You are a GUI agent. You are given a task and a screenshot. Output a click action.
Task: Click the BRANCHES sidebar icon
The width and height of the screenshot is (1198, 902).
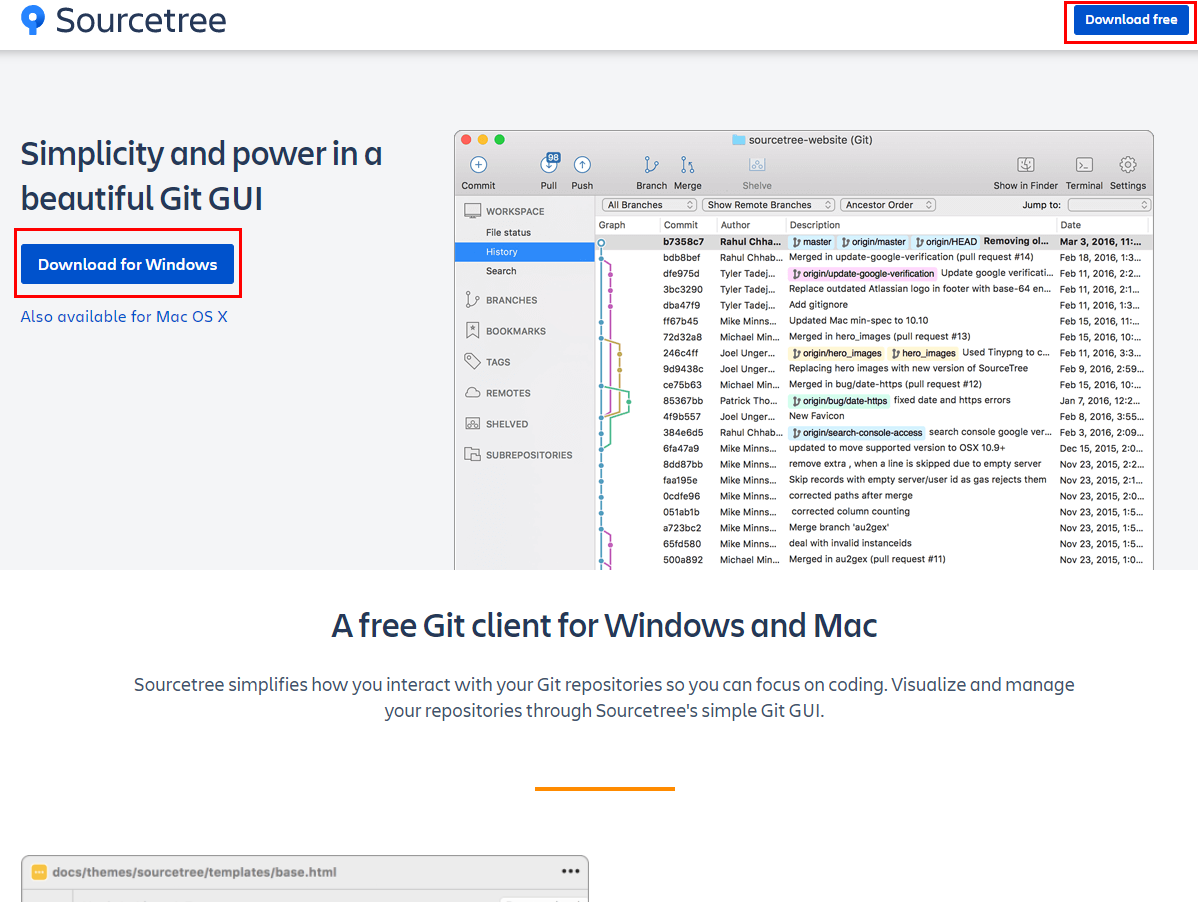pos(472,299)
